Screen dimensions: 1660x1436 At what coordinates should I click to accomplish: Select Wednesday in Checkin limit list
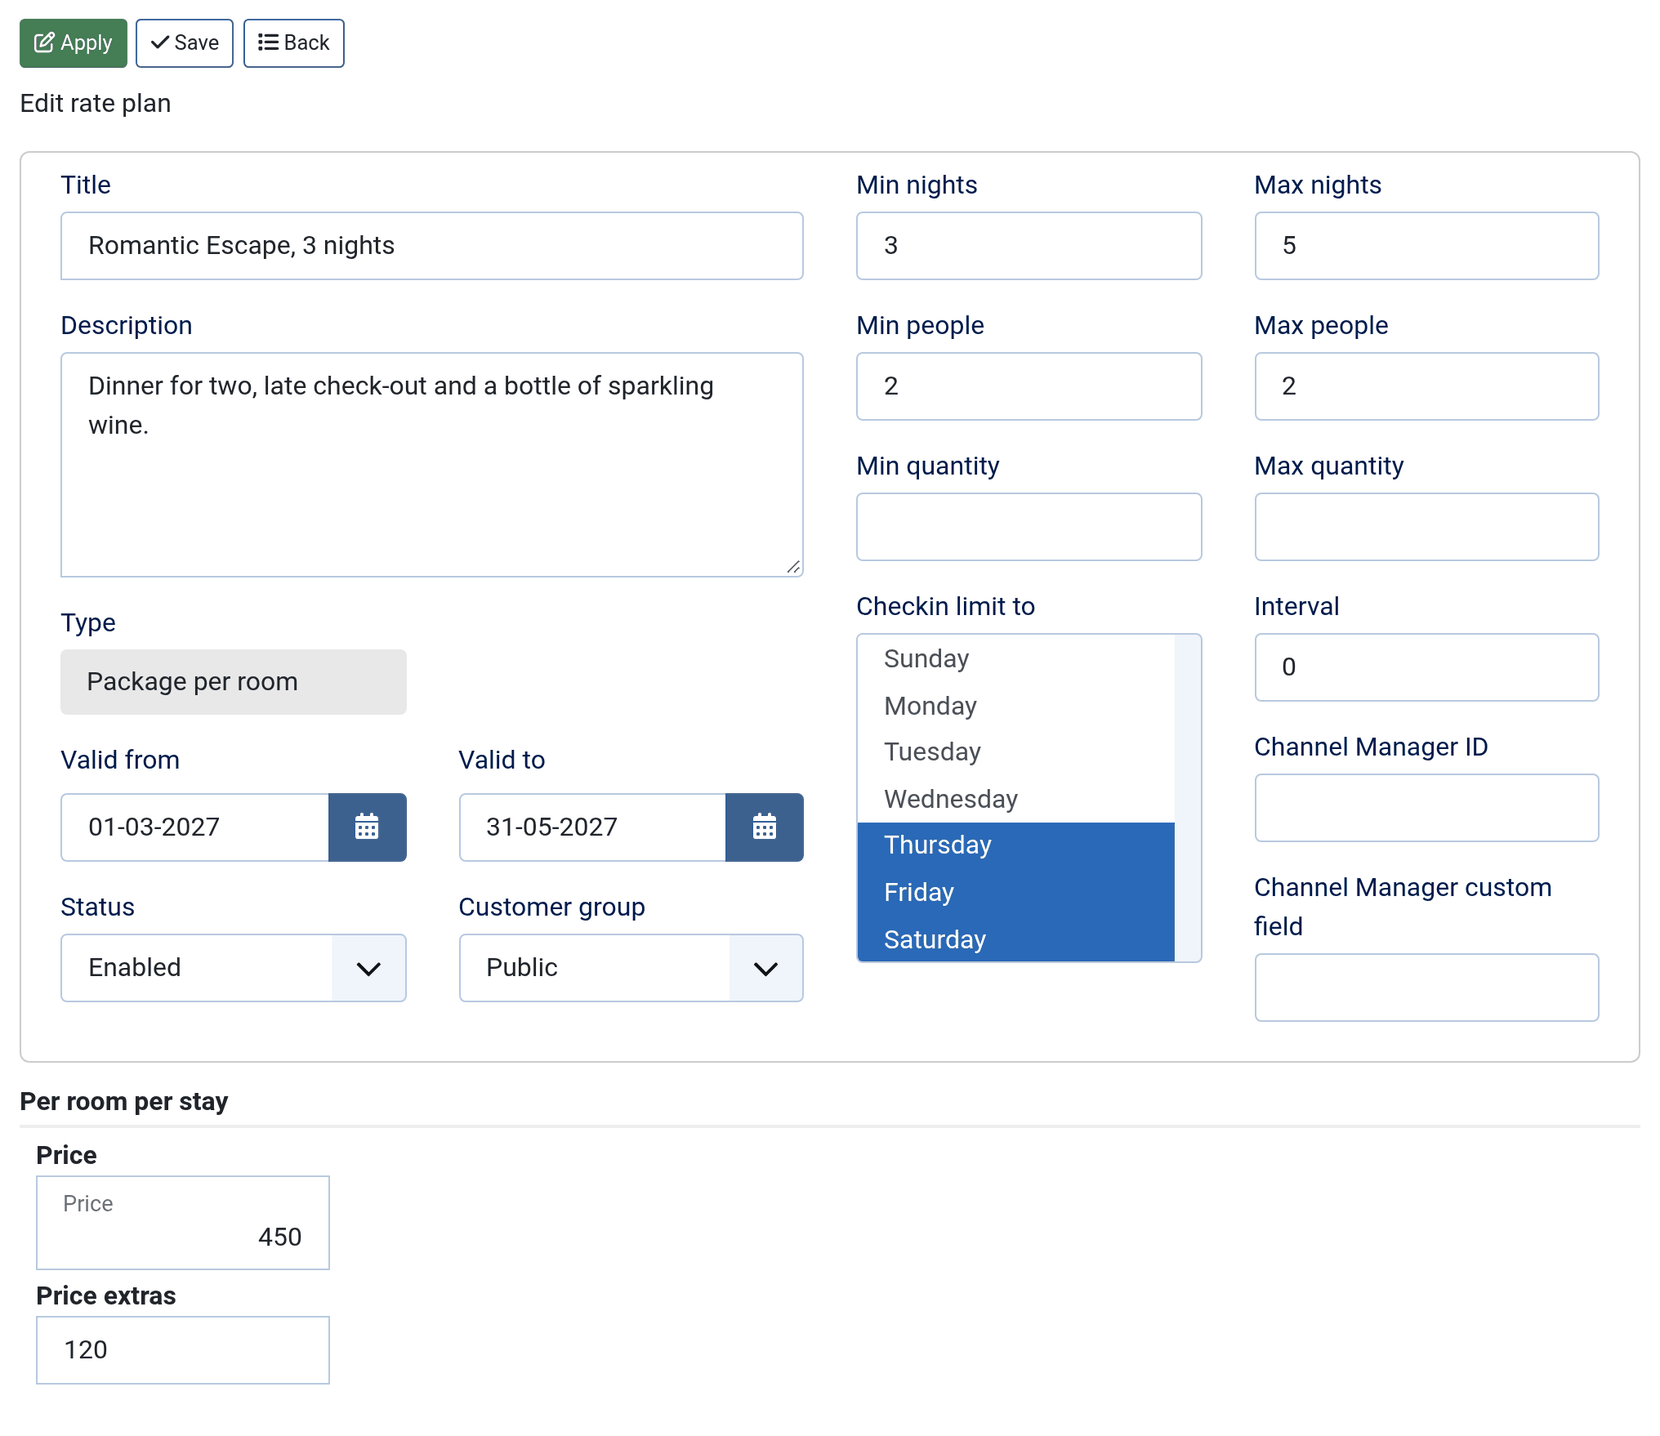click(x=1015, y=799)
